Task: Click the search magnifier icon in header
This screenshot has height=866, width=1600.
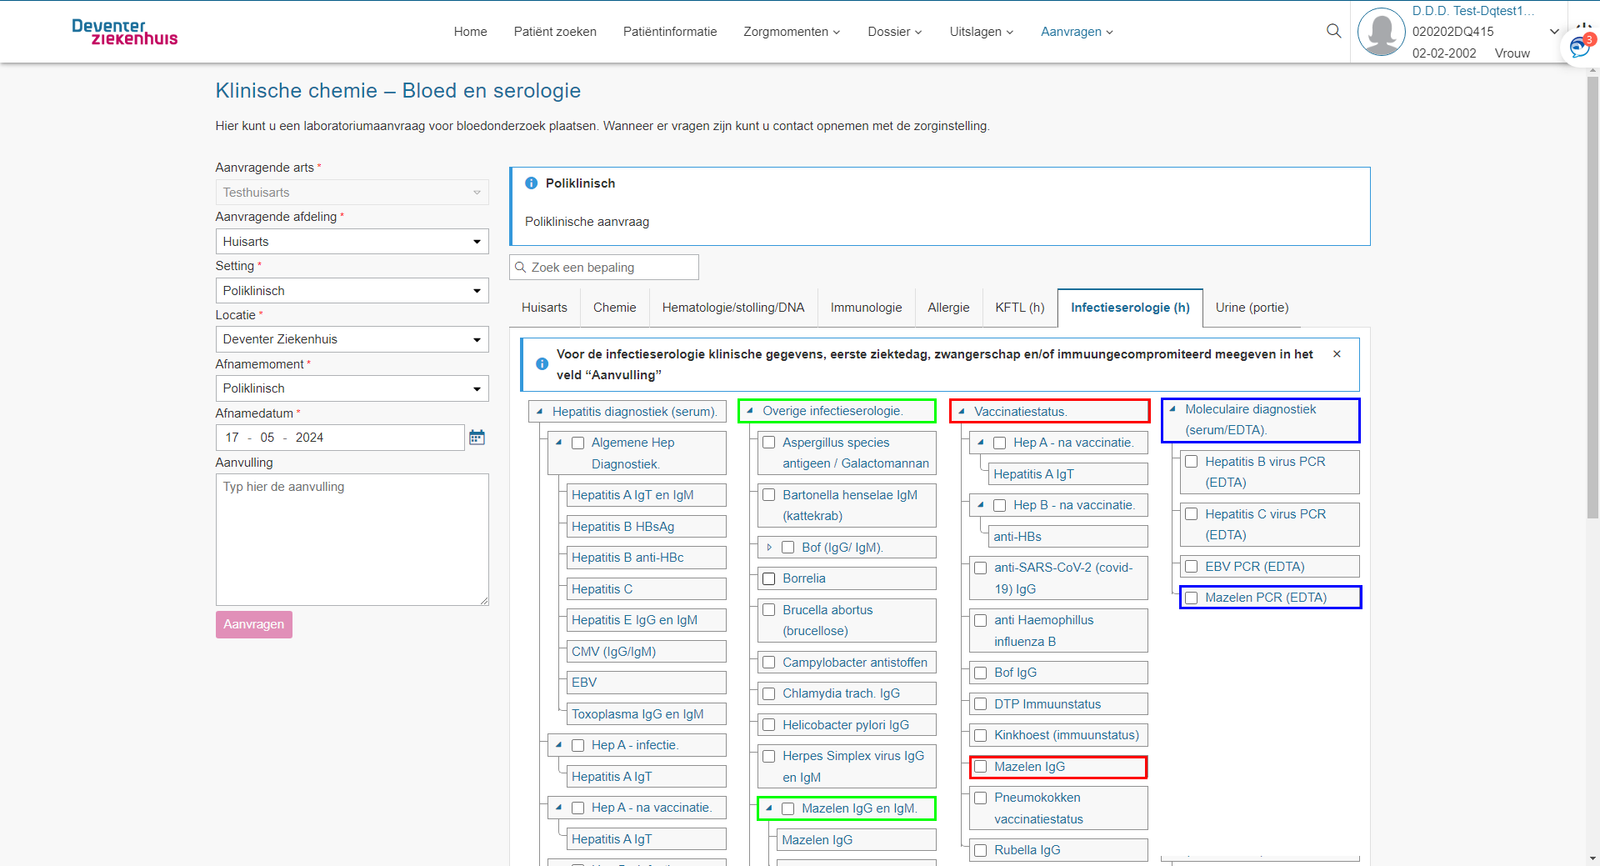Action: [x=1333, y=31]
